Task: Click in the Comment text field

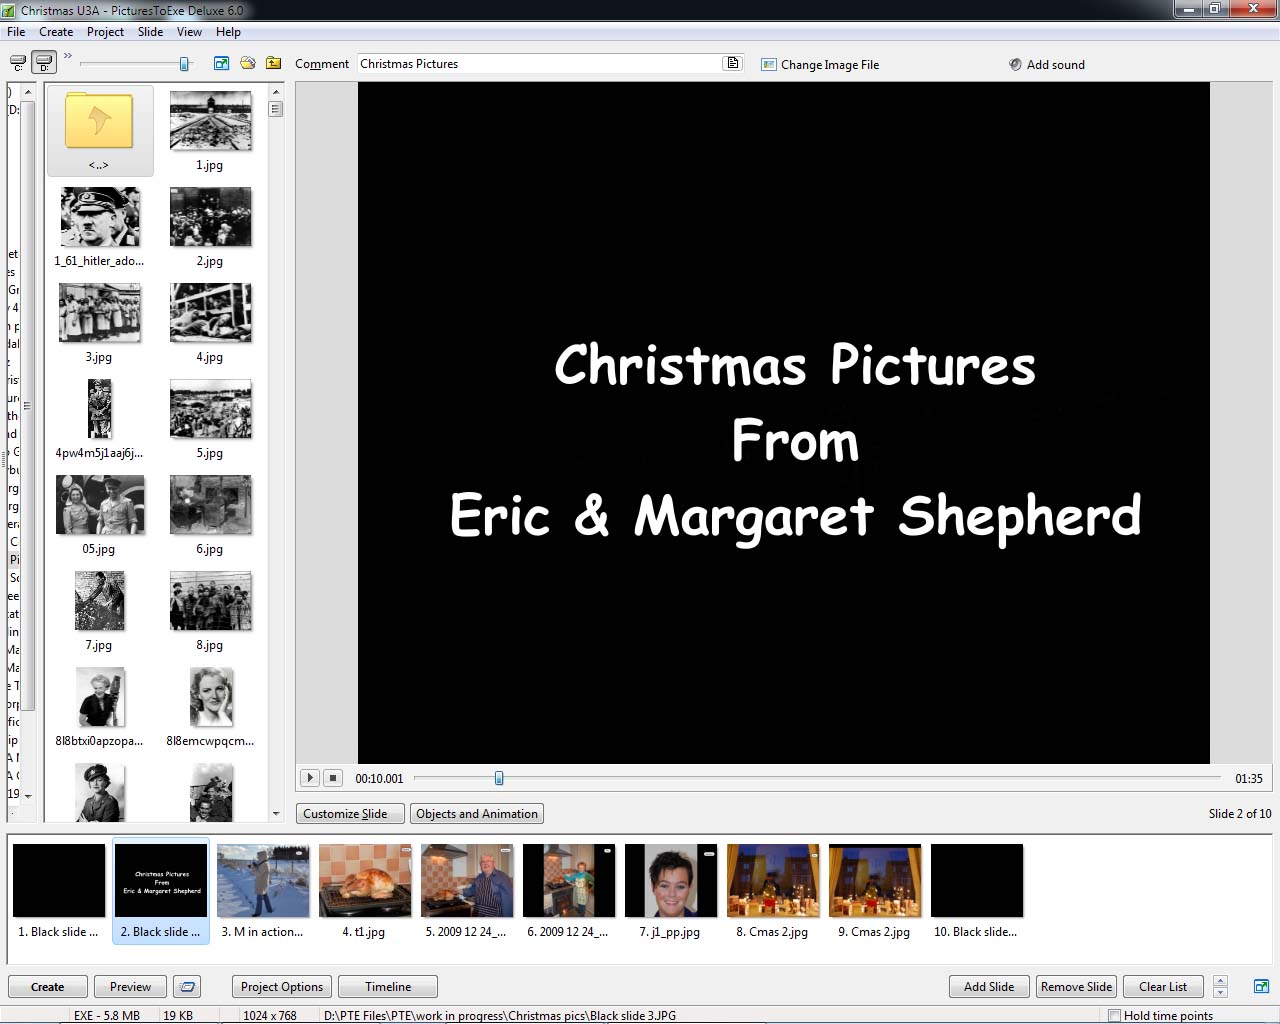Action: 538,63
